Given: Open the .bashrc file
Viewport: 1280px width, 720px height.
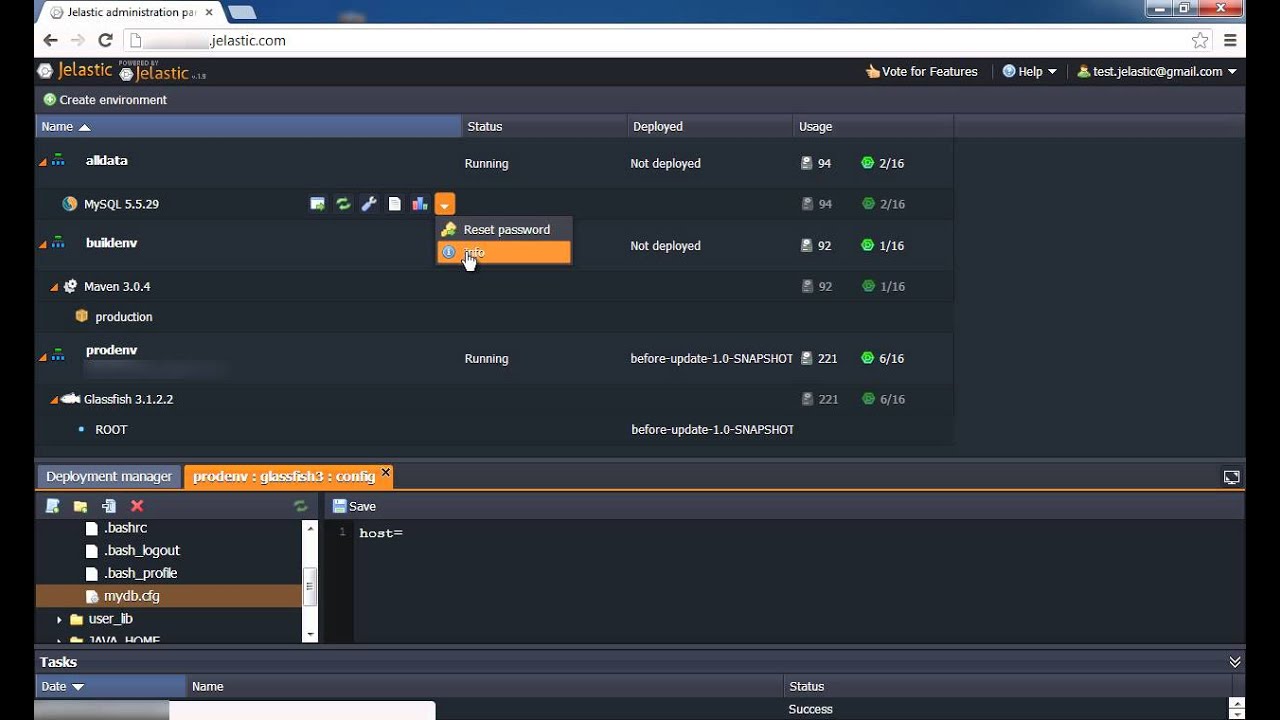Looking at the screenshot, I should [x=125, y=528].
